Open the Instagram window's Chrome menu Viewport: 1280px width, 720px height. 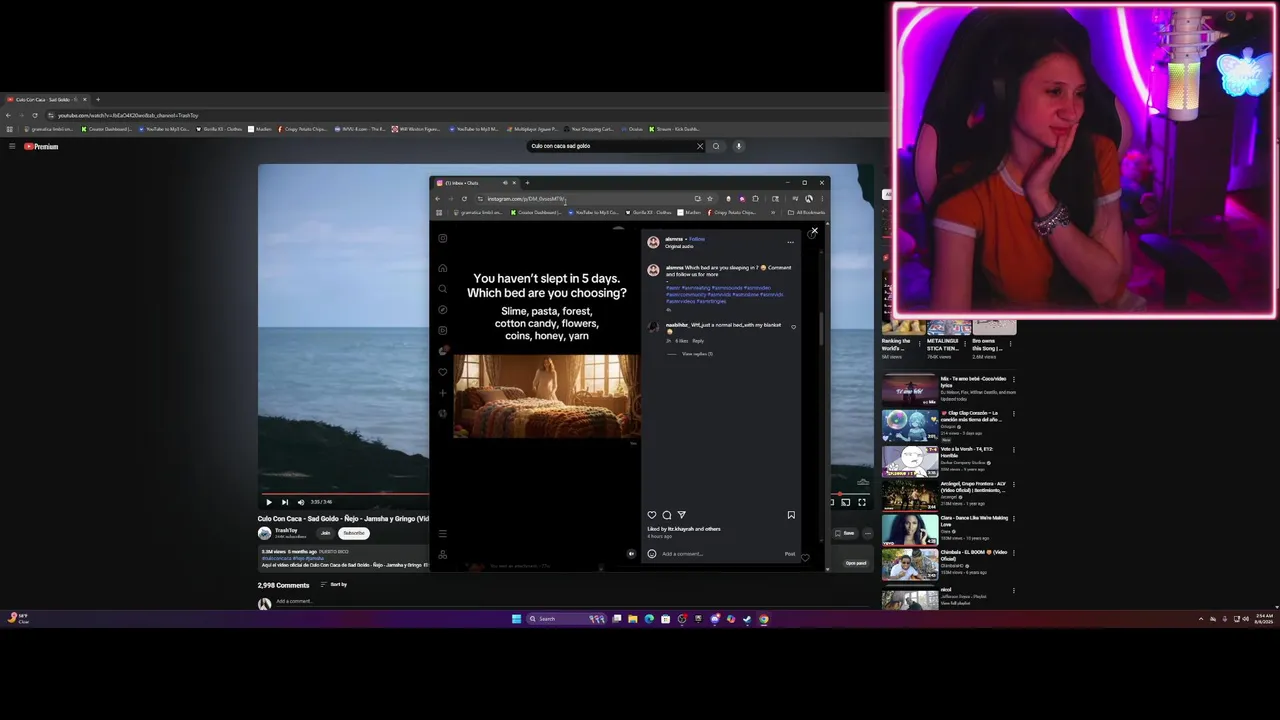pyautogui.click(x=822, y=198)
